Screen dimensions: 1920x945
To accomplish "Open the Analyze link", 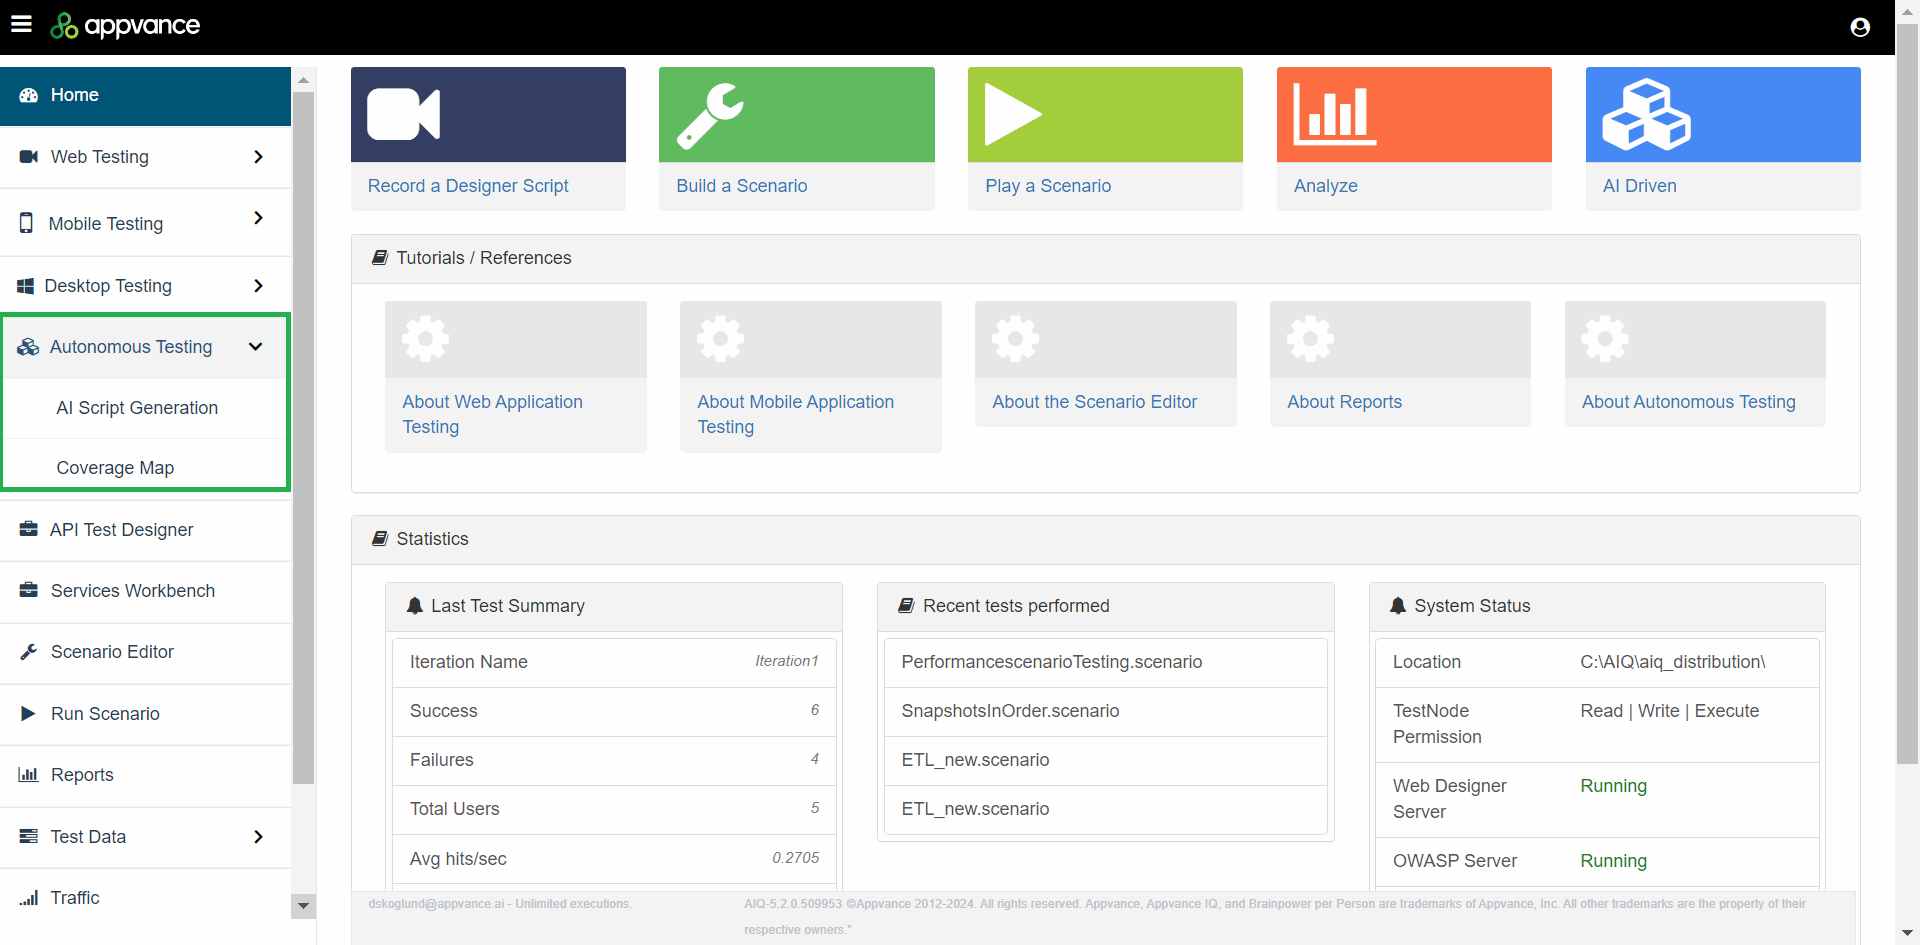I will [x=1326, y=186].
